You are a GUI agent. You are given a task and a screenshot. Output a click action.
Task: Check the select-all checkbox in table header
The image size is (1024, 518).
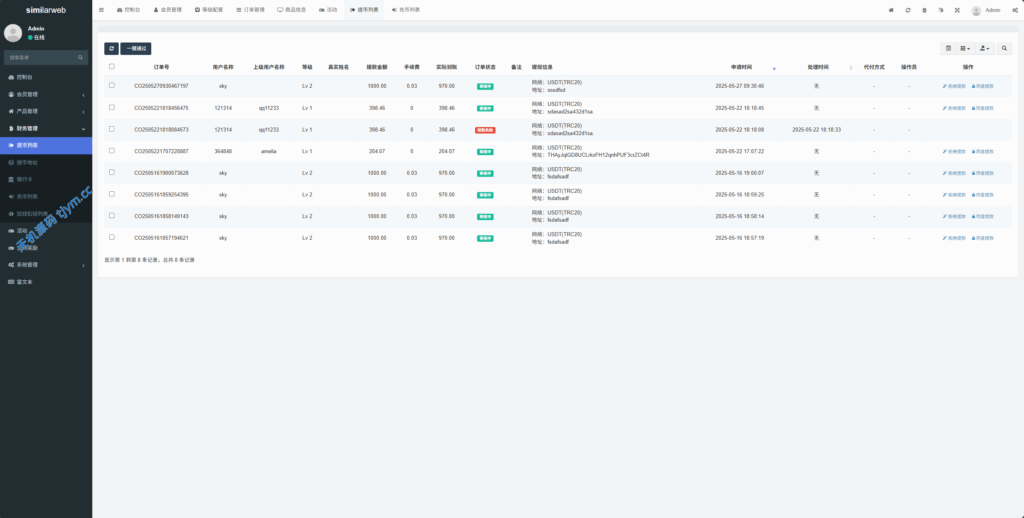111,67
